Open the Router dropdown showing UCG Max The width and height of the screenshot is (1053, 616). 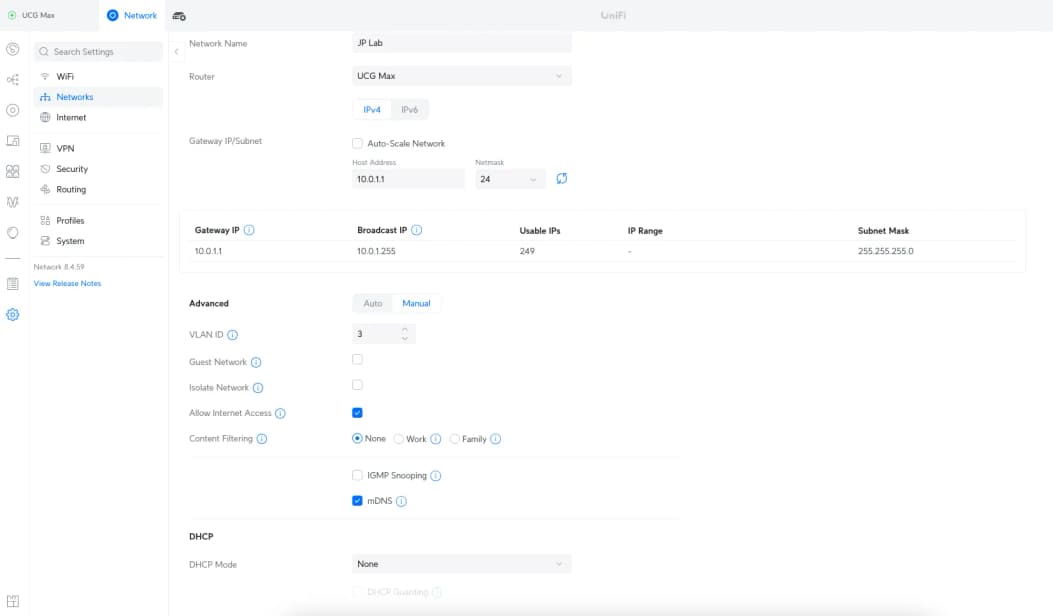point(462,76)
